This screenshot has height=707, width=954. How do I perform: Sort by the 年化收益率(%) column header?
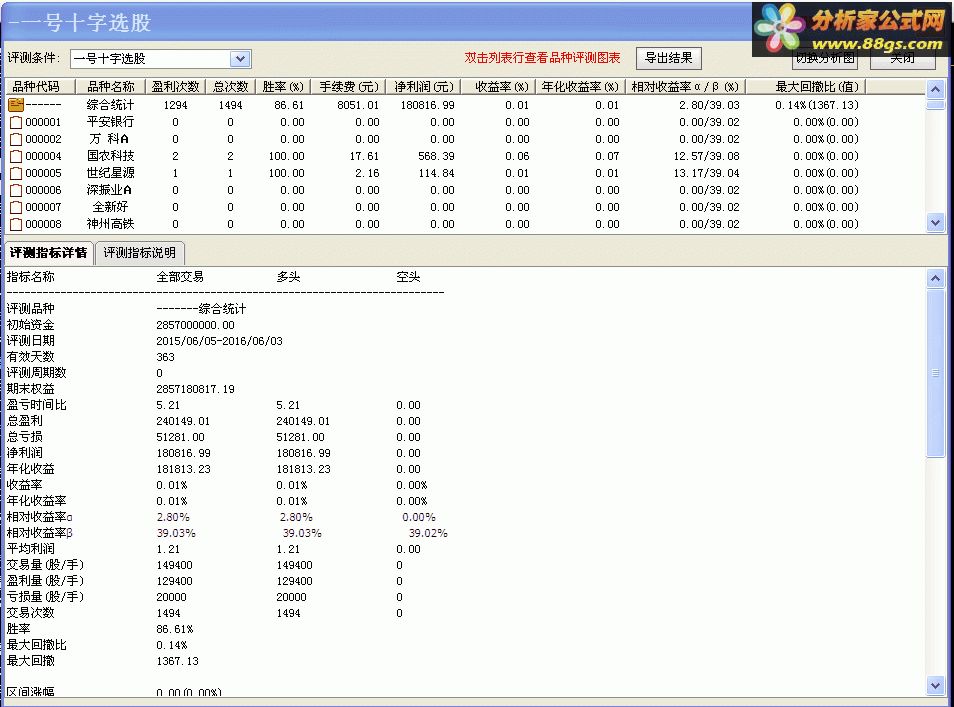click(580, 87)
